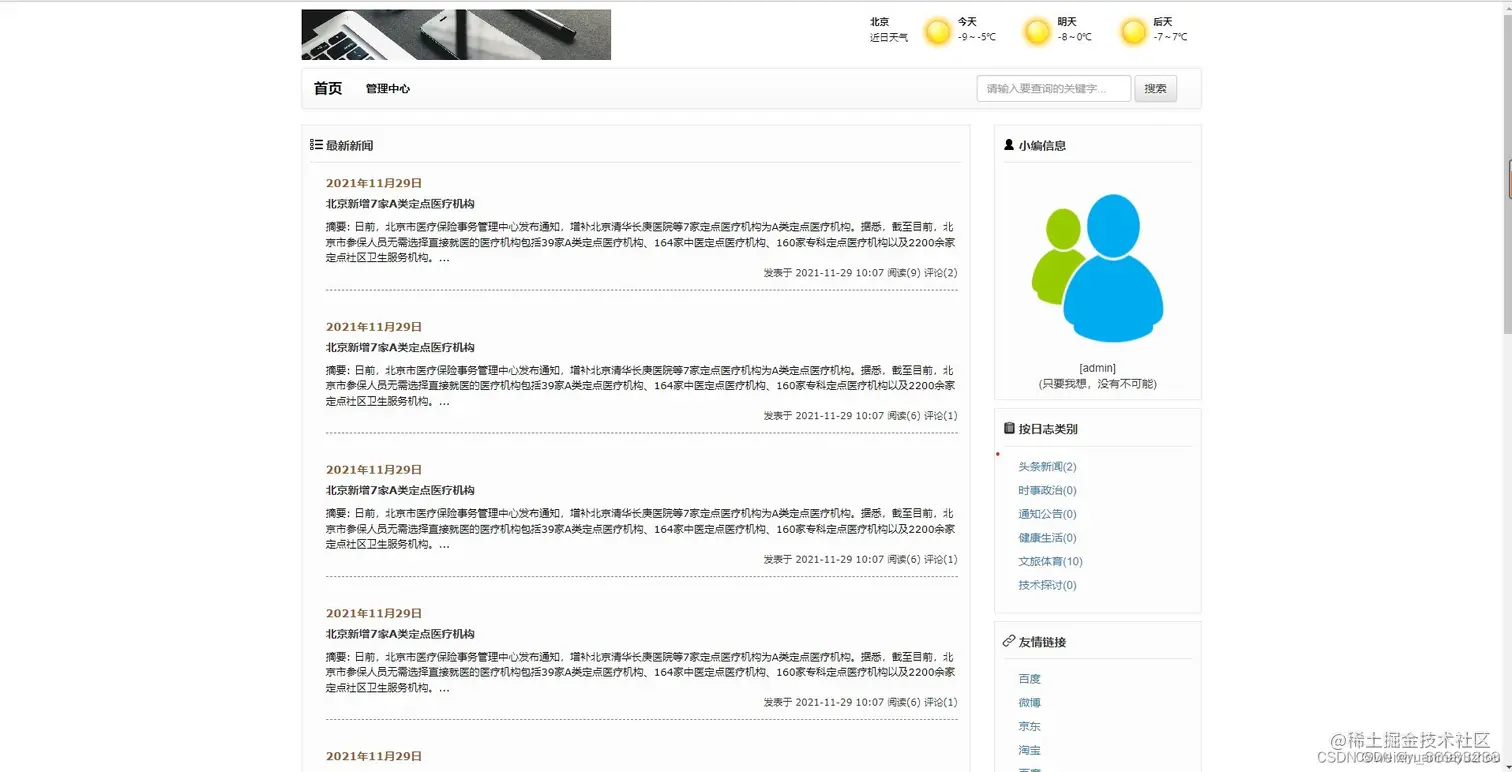This screenshot has height=772, width=1512.
Task: Click the person icon beside 小编信息
Action: point(1009,145)
